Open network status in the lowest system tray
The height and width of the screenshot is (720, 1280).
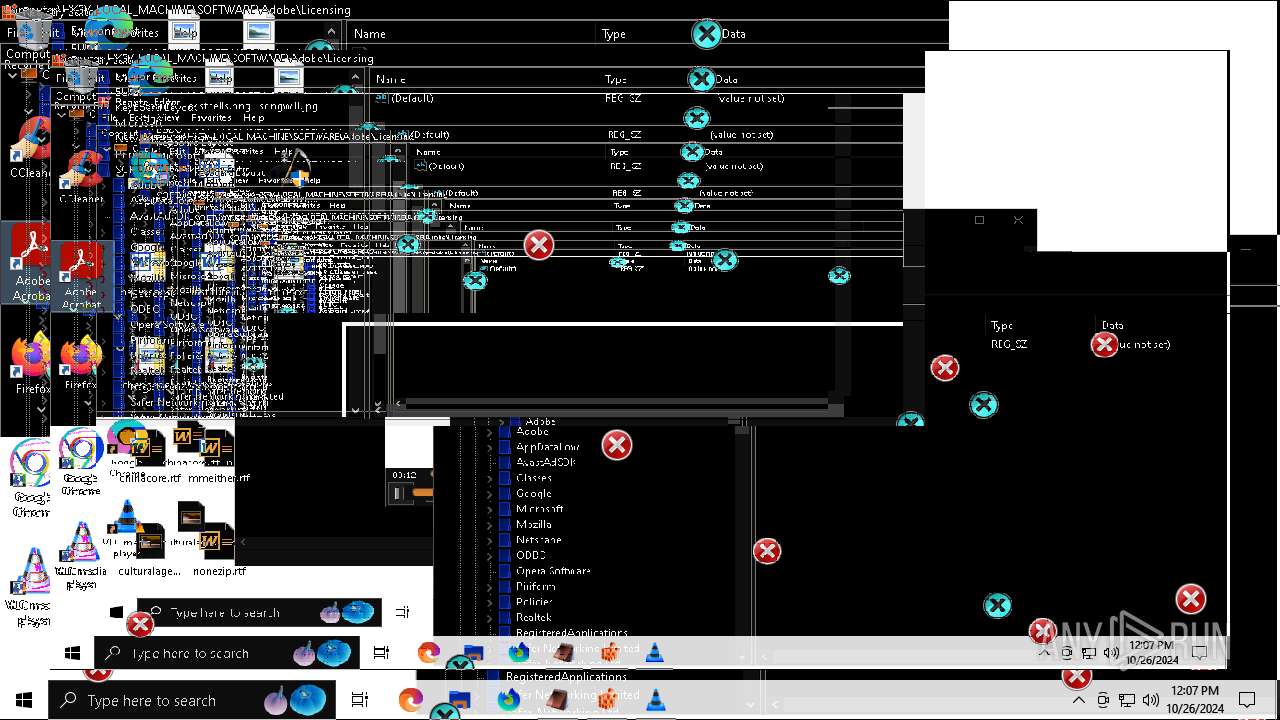click(x=1127, y=700)
